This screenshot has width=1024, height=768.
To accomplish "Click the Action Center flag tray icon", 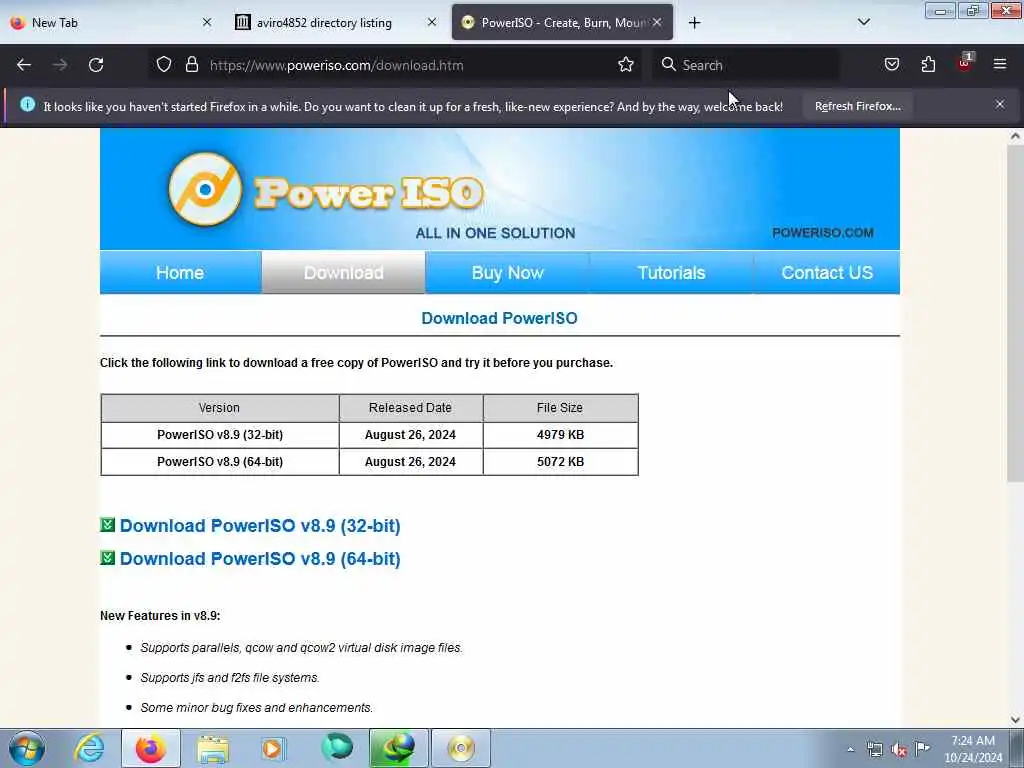I will [923, 748].
